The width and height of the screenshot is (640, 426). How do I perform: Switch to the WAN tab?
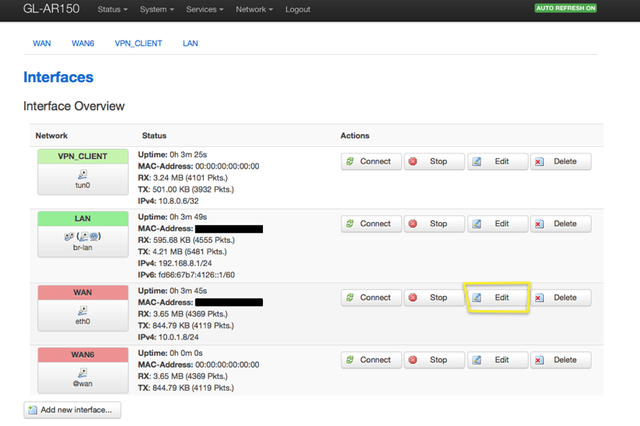(x=42, y=43)
